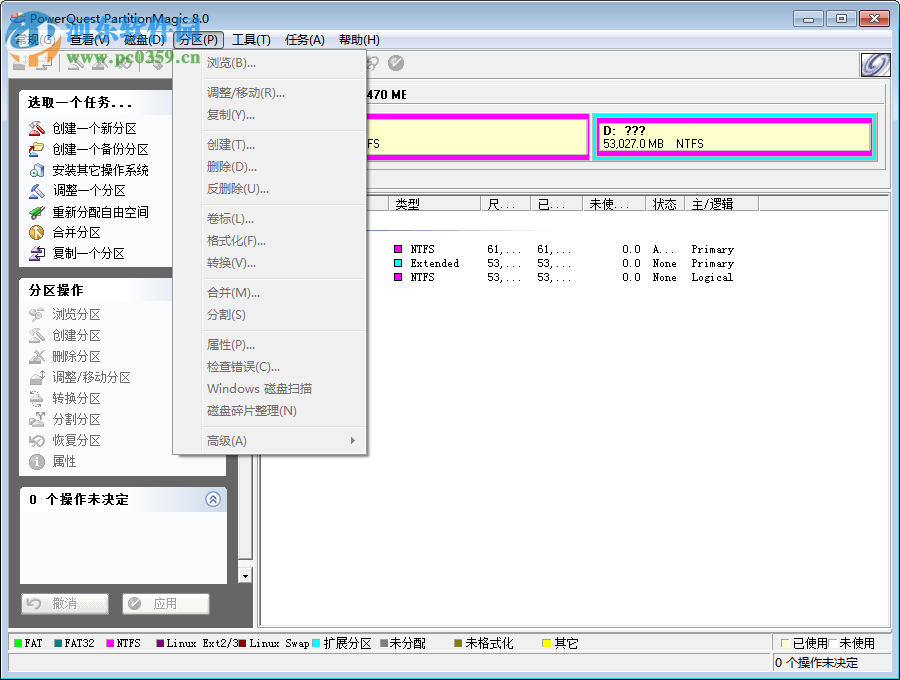This screenshot has height=680, width=900.
Task: Click the help icon at toolbar right
Action: pos(875,63)
